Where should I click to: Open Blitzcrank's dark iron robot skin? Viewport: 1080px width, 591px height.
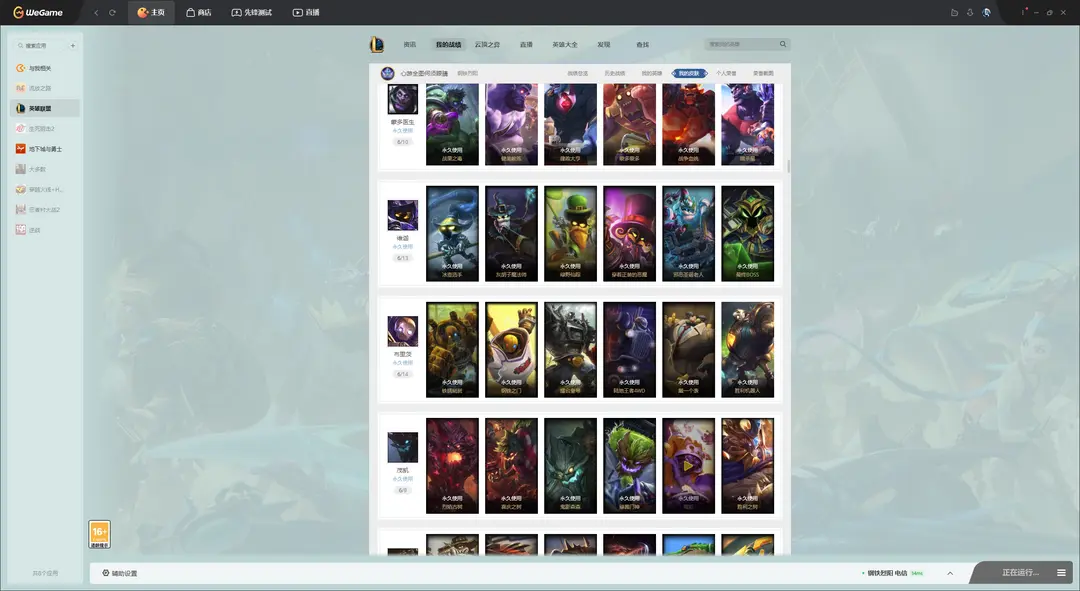click(x=570, y=349)
